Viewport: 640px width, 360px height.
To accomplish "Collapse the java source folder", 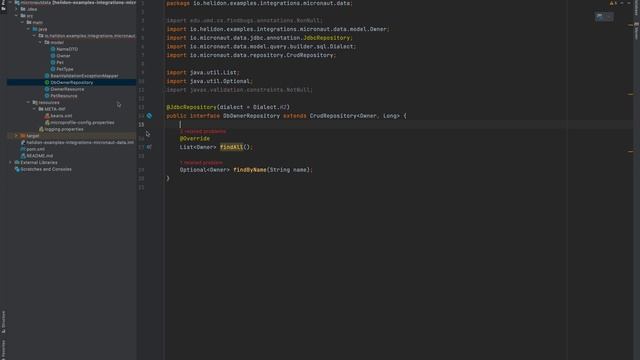I will pos(28,29).
